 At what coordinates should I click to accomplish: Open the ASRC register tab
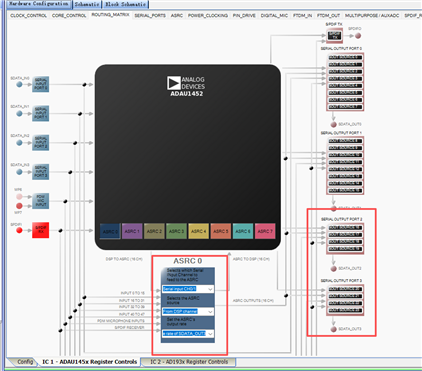point(177,16)
